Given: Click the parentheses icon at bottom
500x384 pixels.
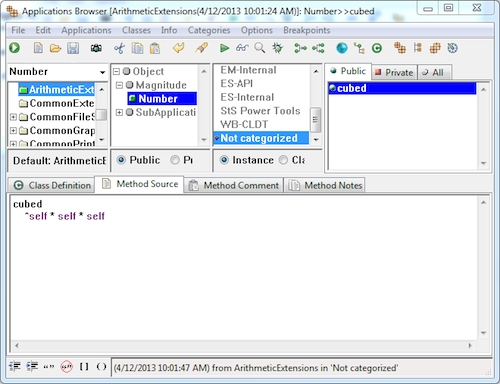Looking at the screenshot, I should point(101,367).
